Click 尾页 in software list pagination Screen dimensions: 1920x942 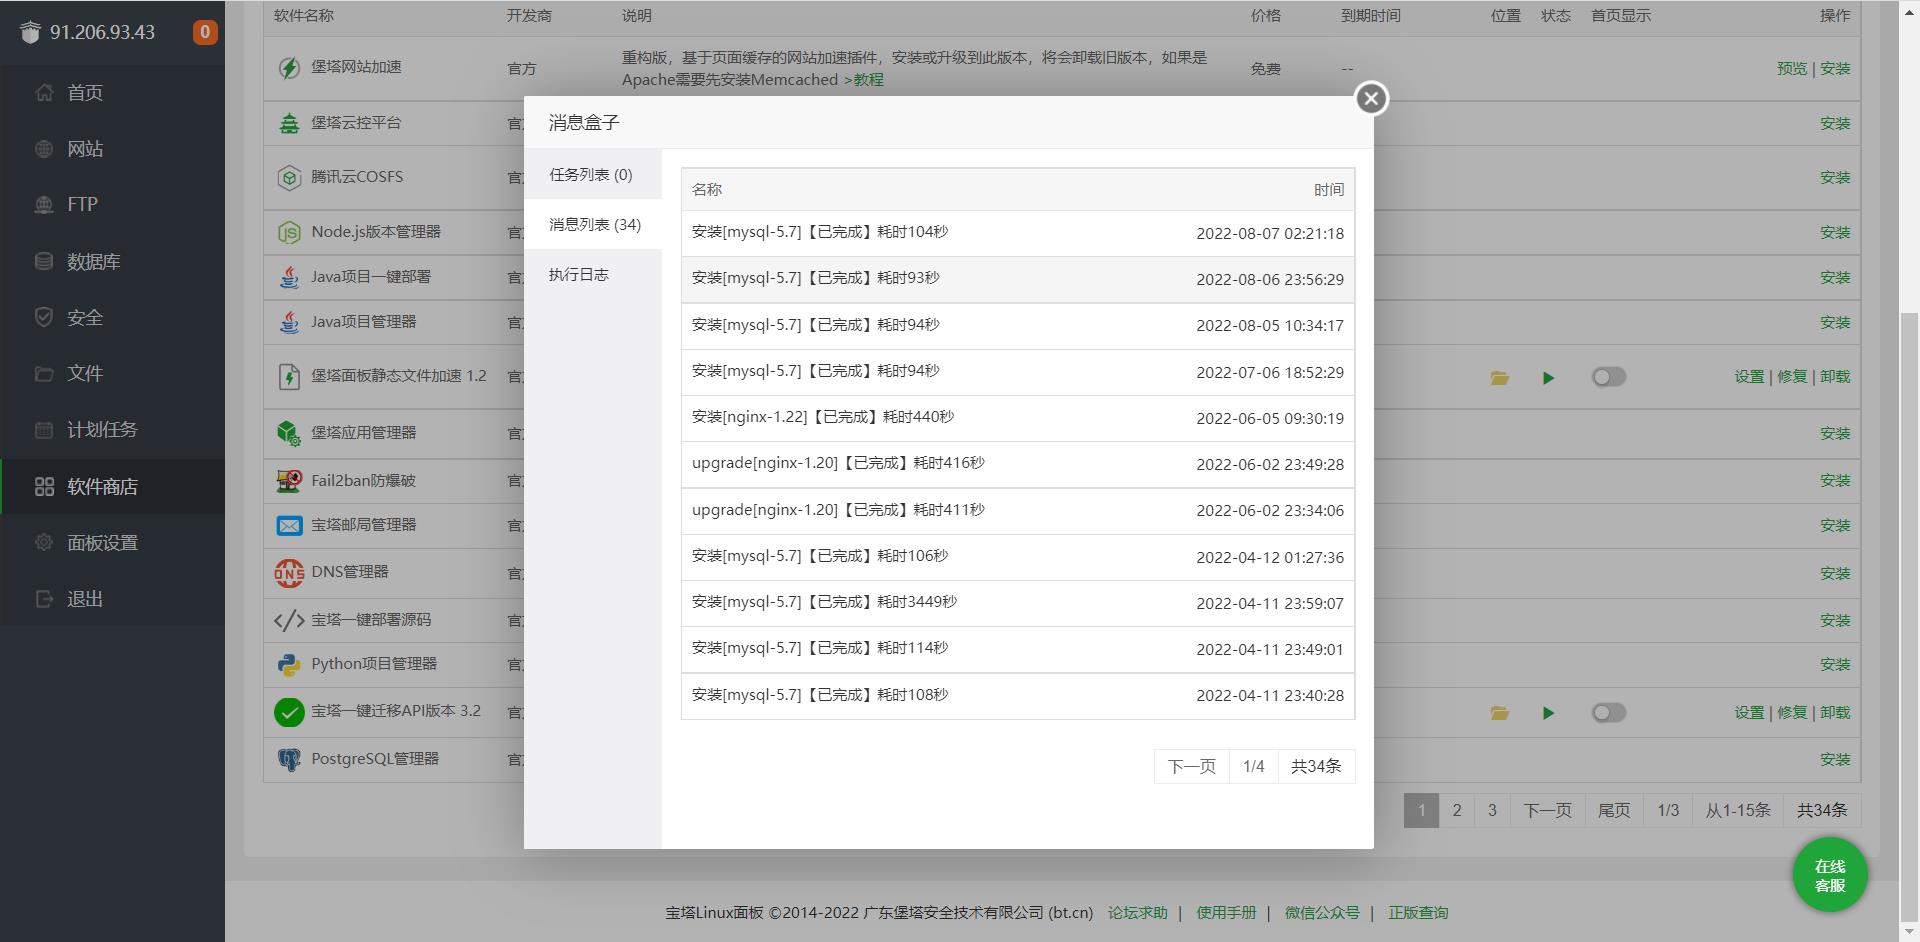(1614, 810)
